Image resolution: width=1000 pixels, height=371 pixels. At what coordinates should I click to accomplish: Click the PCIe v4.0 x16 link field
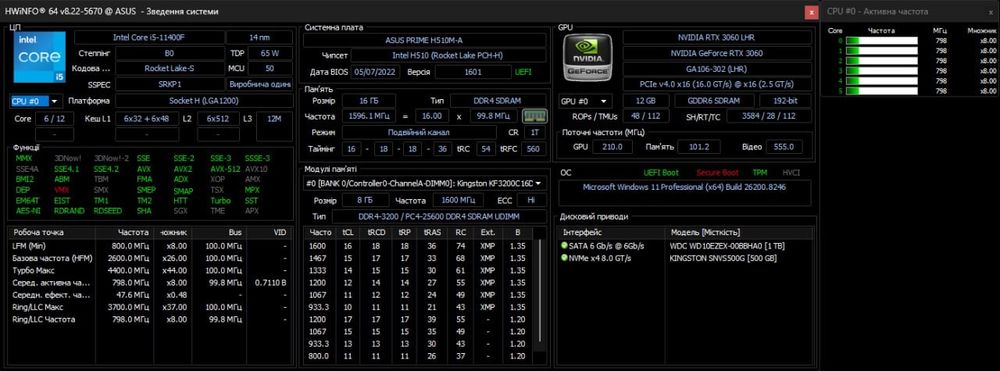tap(717, 84)
